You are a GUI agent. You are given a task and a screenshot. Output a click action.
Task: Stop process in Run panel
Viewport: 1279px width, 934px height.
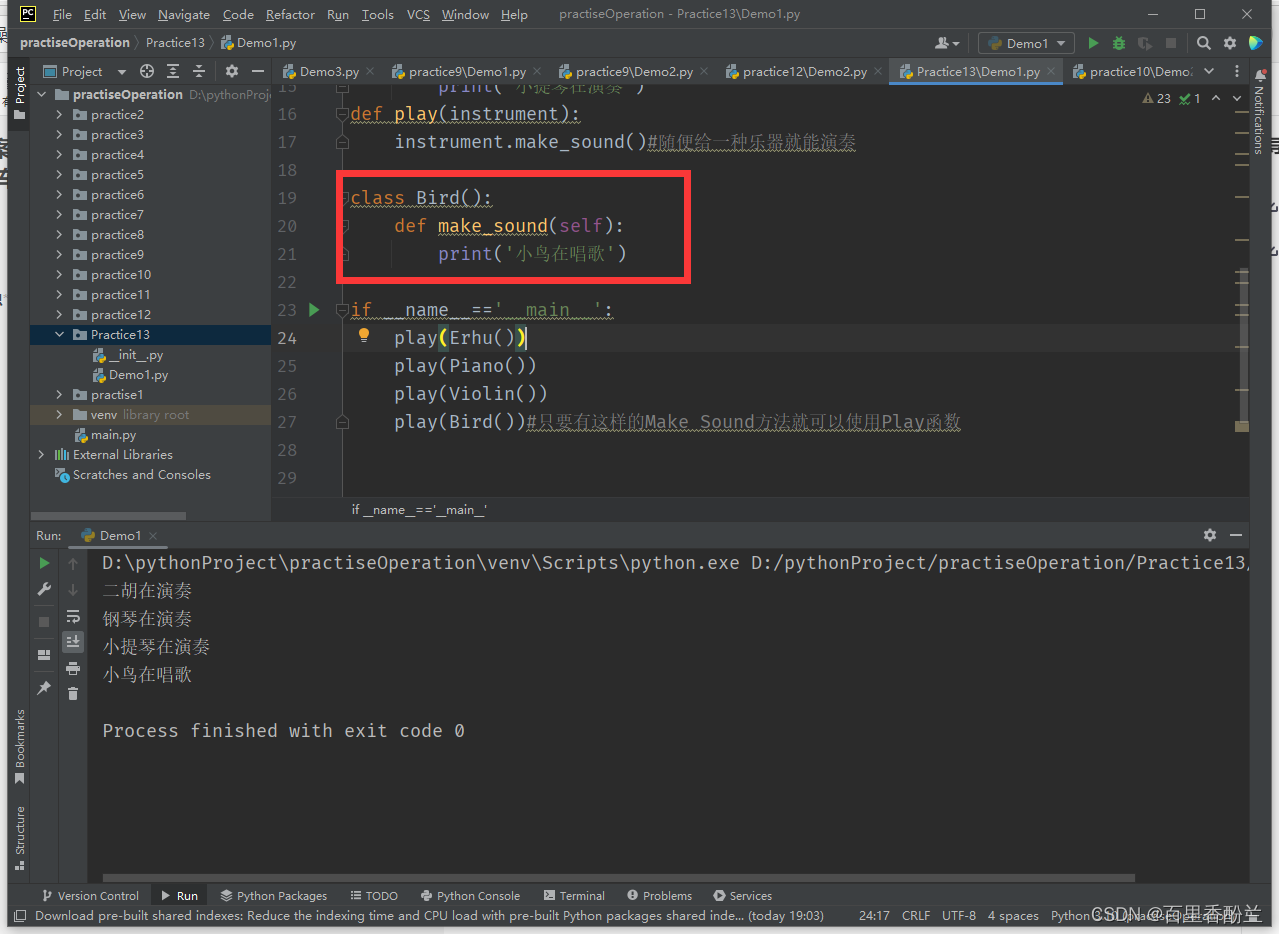pos(44,622)
